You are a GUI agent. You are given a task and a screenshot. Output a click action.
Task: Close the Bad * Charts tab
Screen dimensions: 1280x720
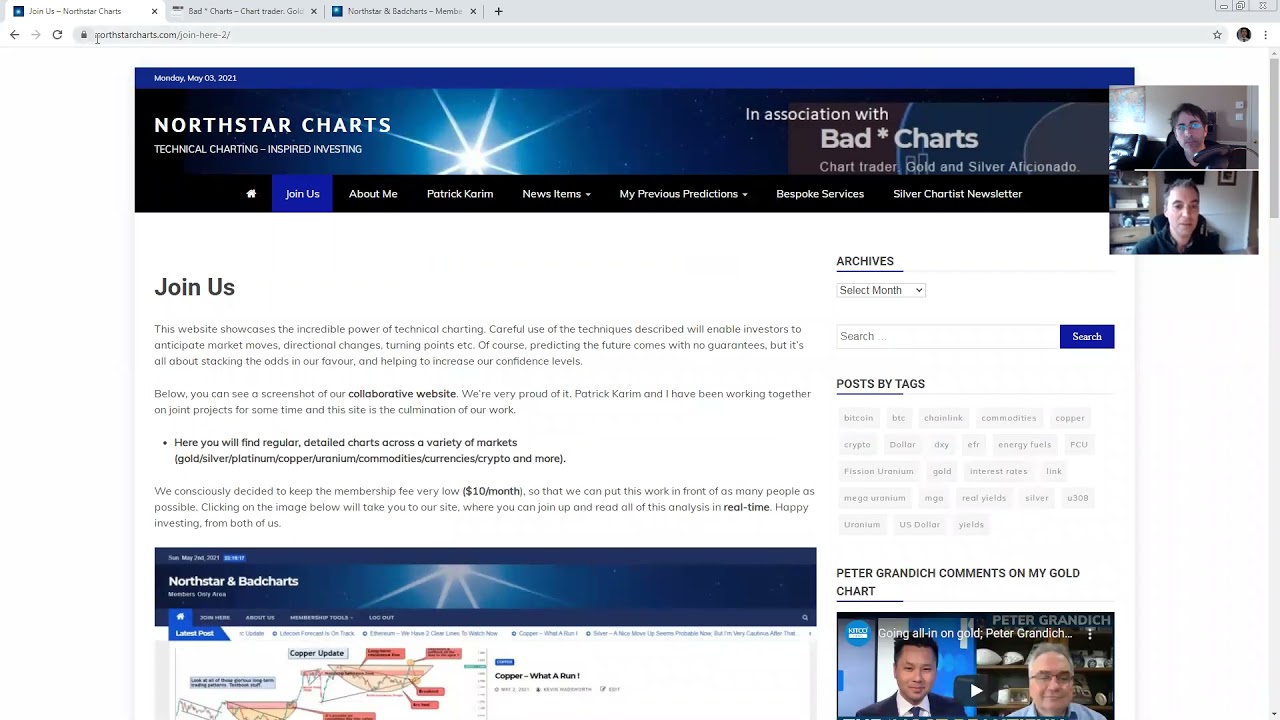pyautogui.click(x=314, y=11)
